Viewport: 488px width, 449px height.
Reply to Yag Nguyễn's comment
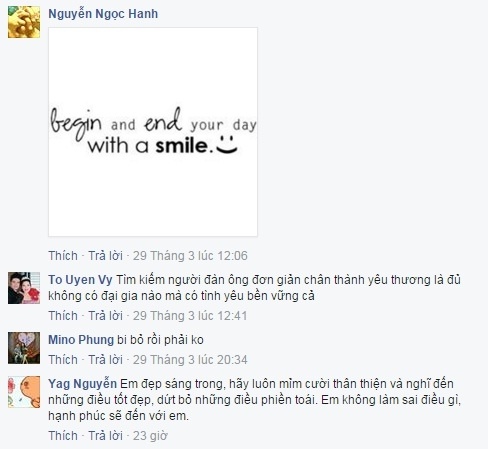(105, 436)
